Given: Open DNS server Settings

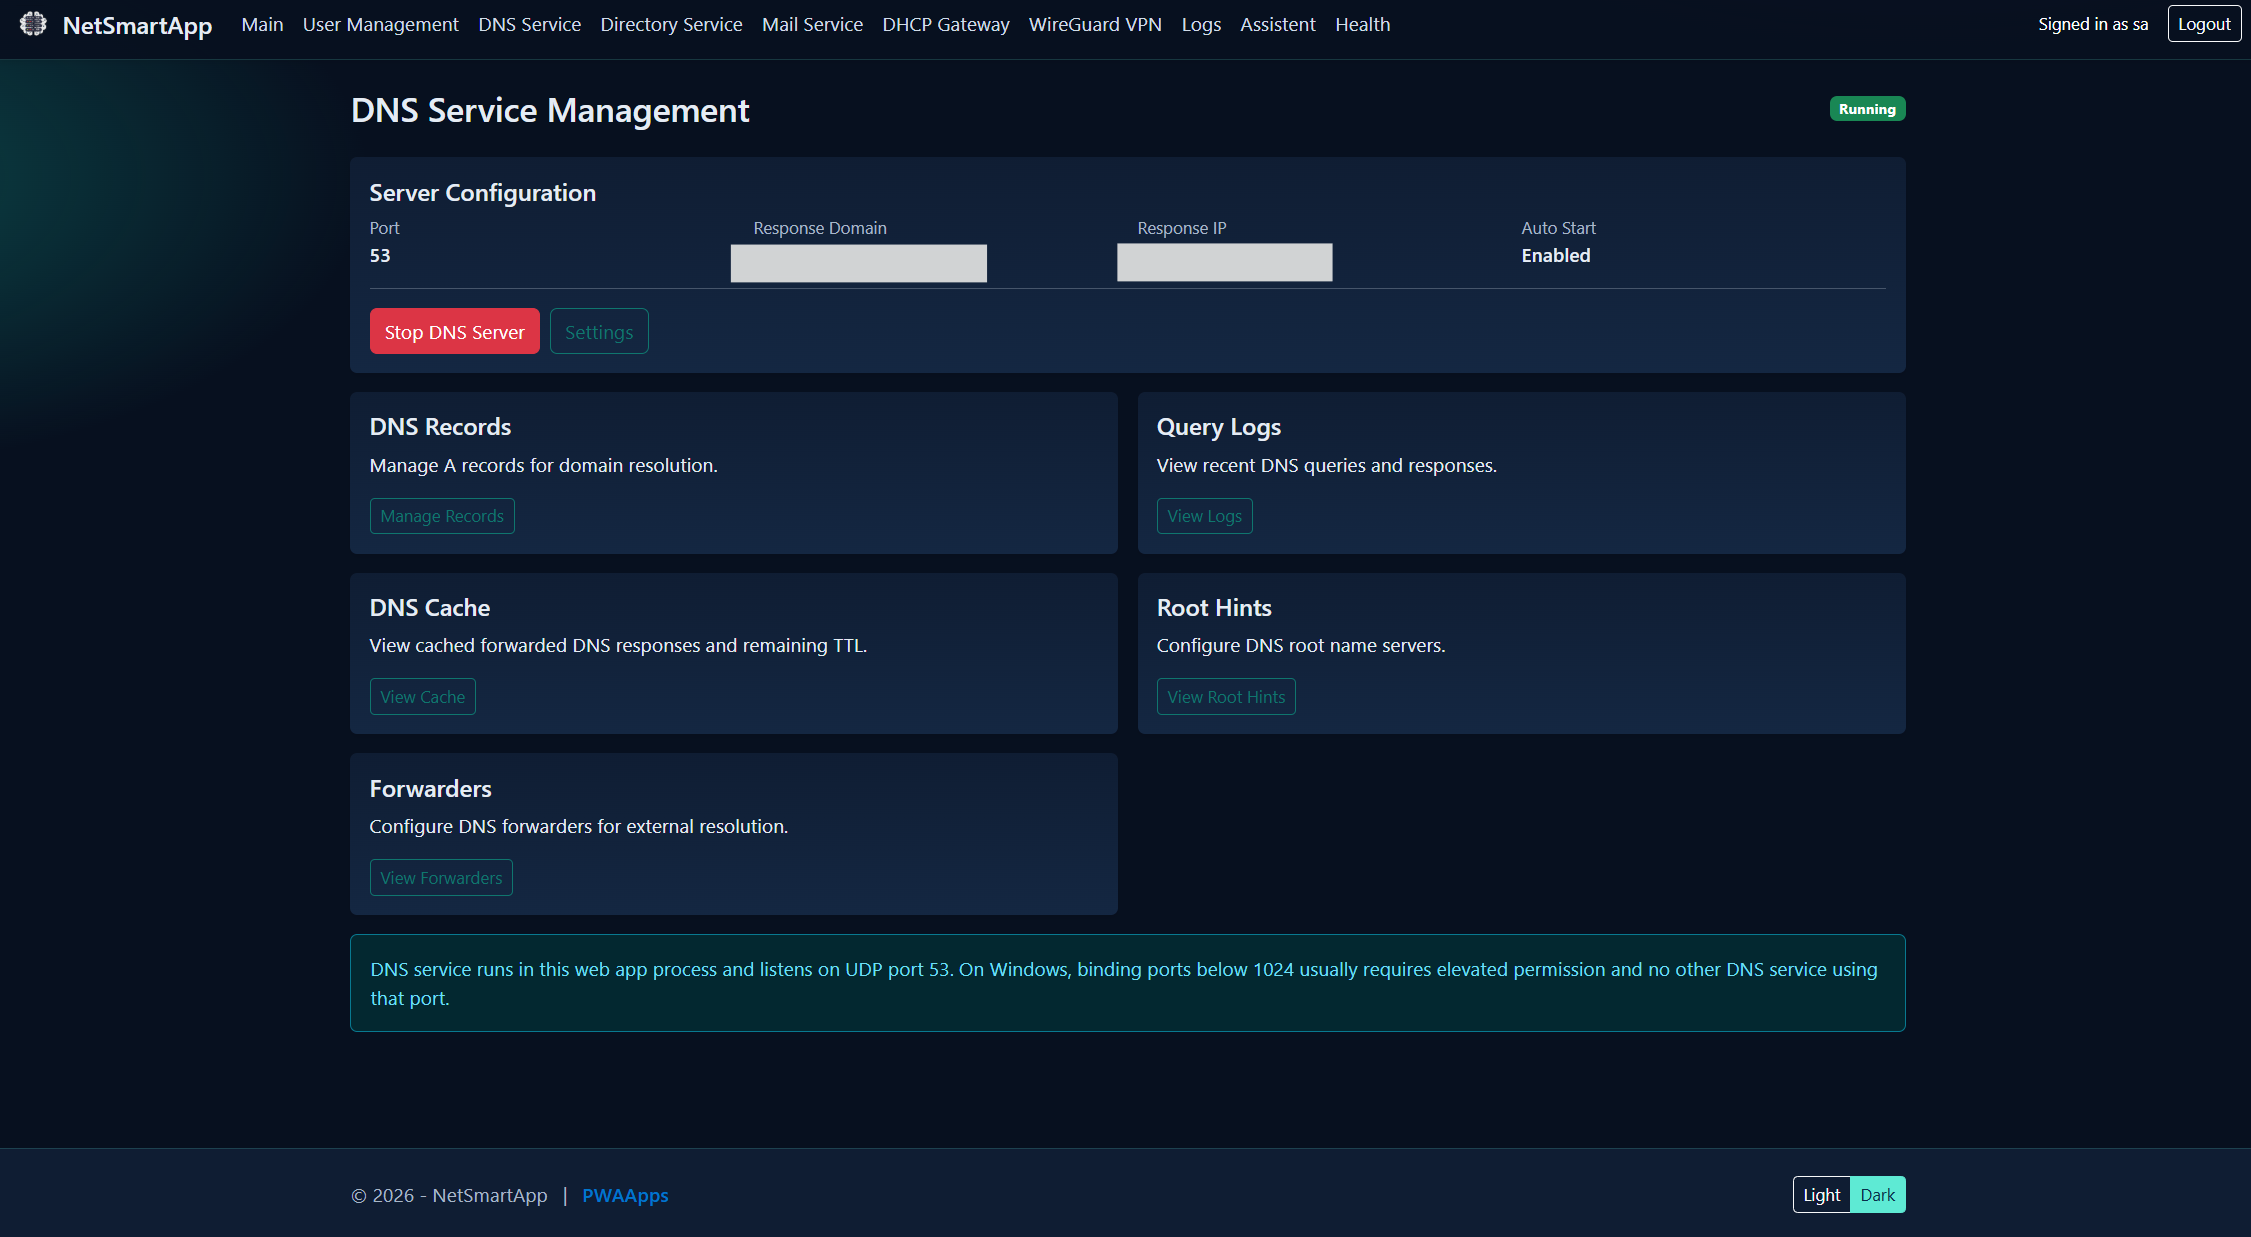Looking at the screenshot, I should (599, 331).
